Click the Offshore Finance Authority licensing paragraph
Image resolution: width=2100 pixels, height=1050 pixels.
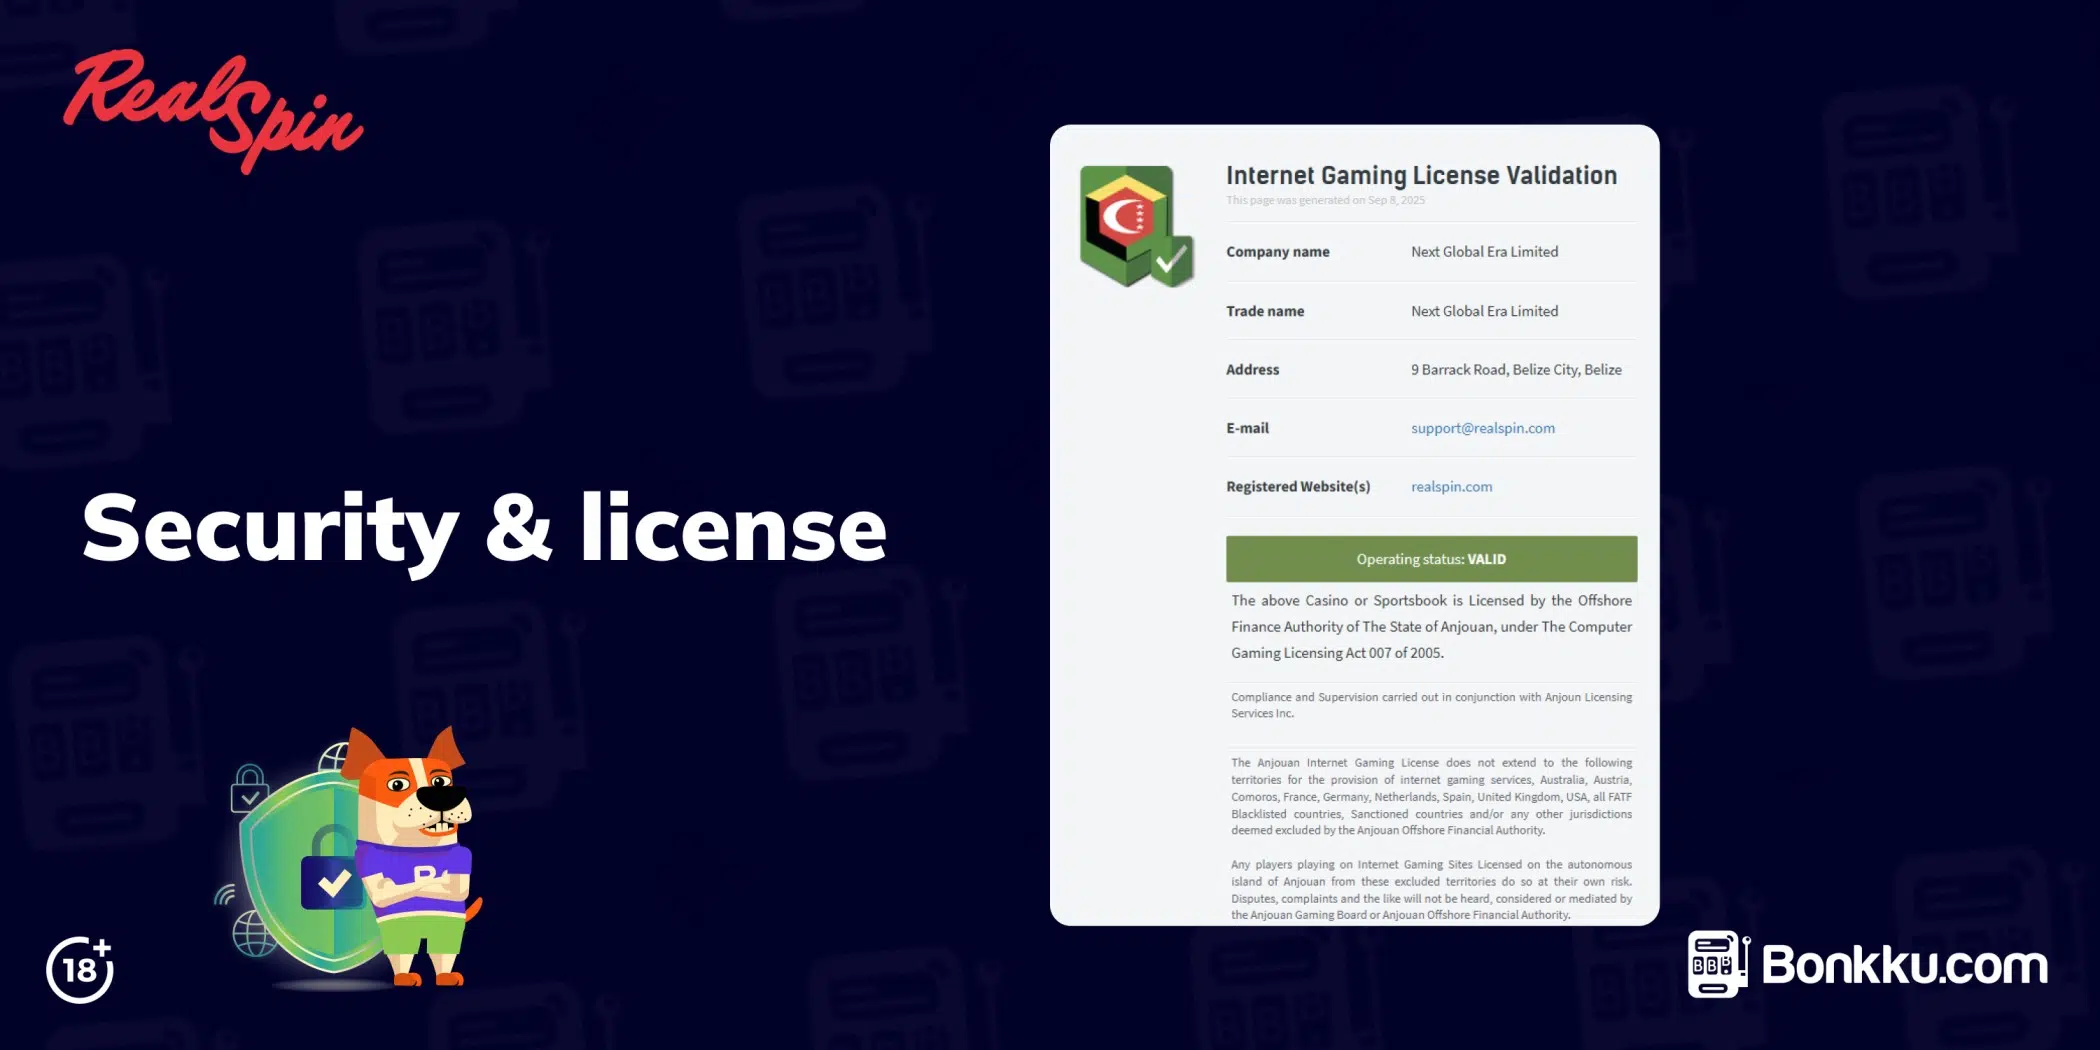tap(1431, 626)
